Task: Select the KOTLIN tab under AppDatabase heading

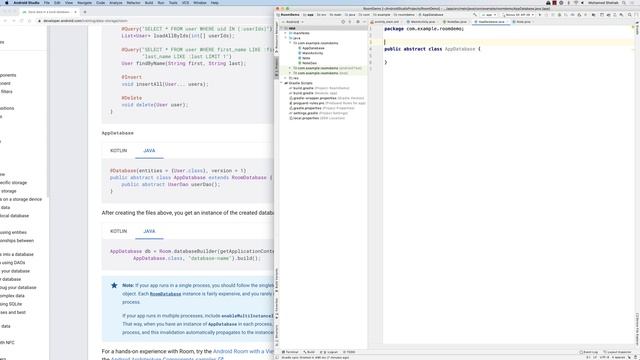Action: point(118,151)
